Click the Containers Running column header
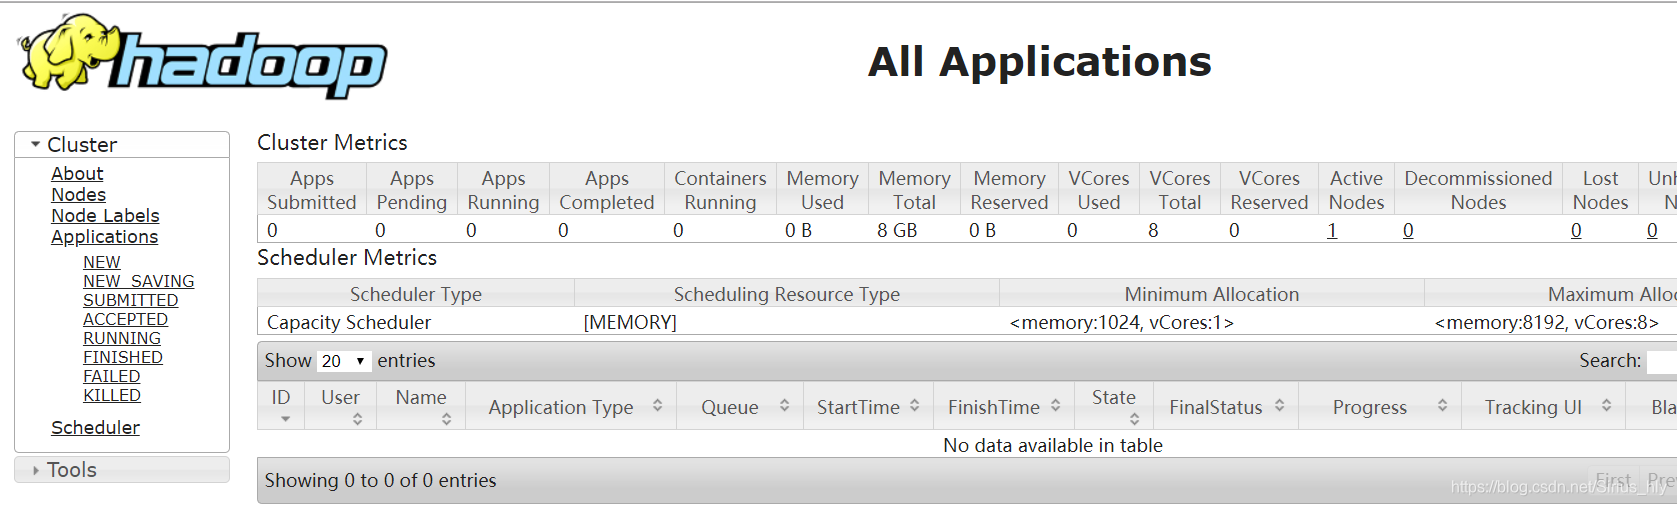The image size is (1677, 506). click(720, 190)
